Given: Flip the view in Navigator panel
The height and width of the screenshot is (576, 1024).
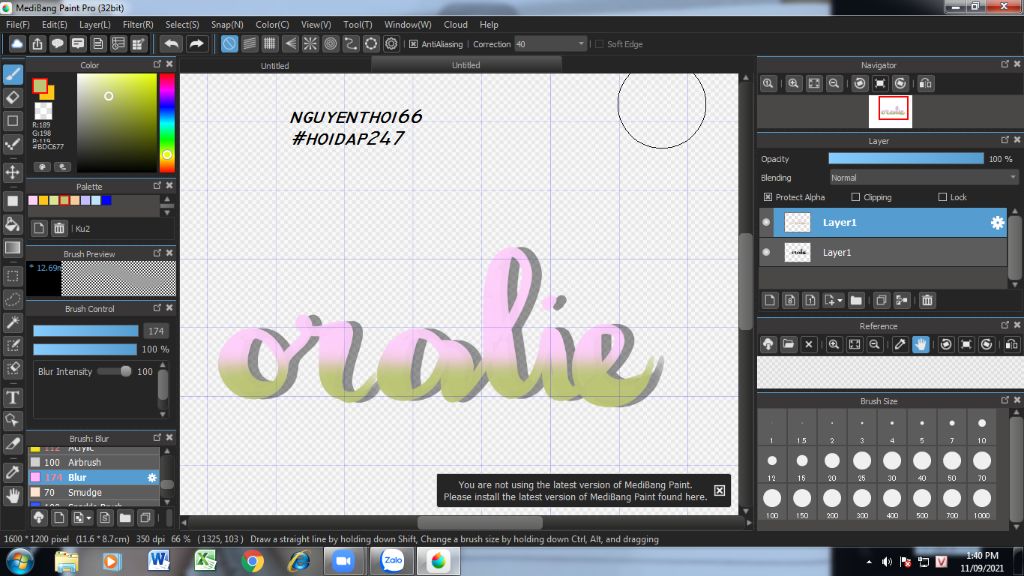Looking at the screenshot, I should [x=925, y=84].
